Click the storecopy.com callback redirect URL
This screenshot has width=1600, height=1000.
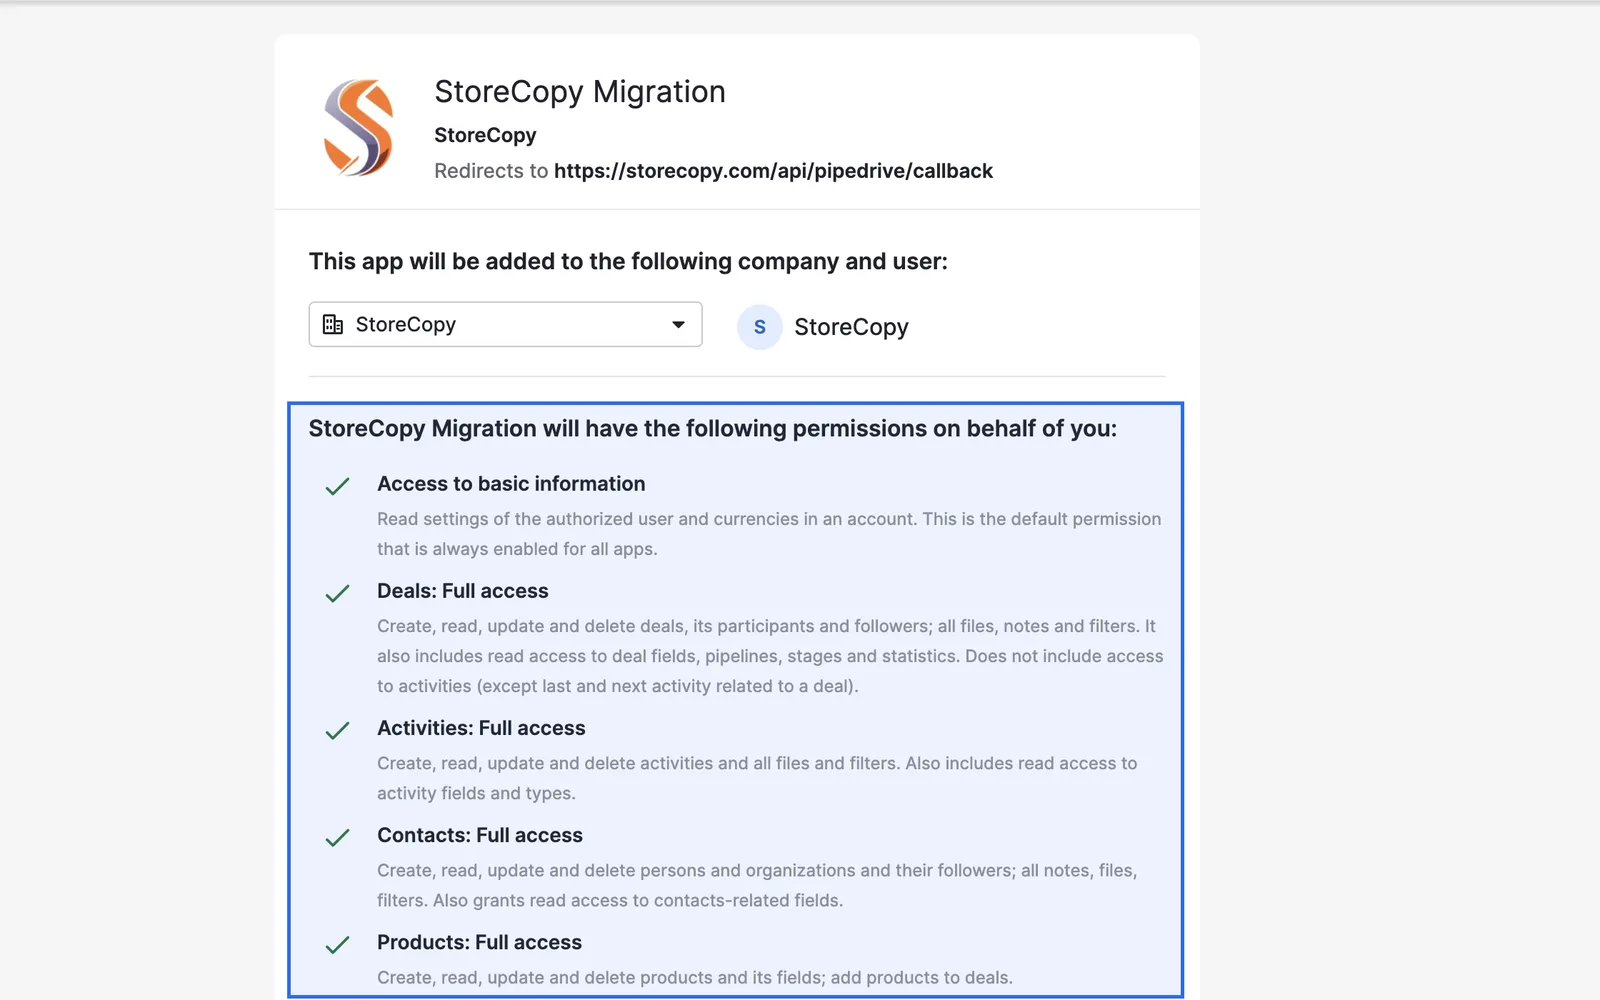pyautogui.click(x=773, y=171)
